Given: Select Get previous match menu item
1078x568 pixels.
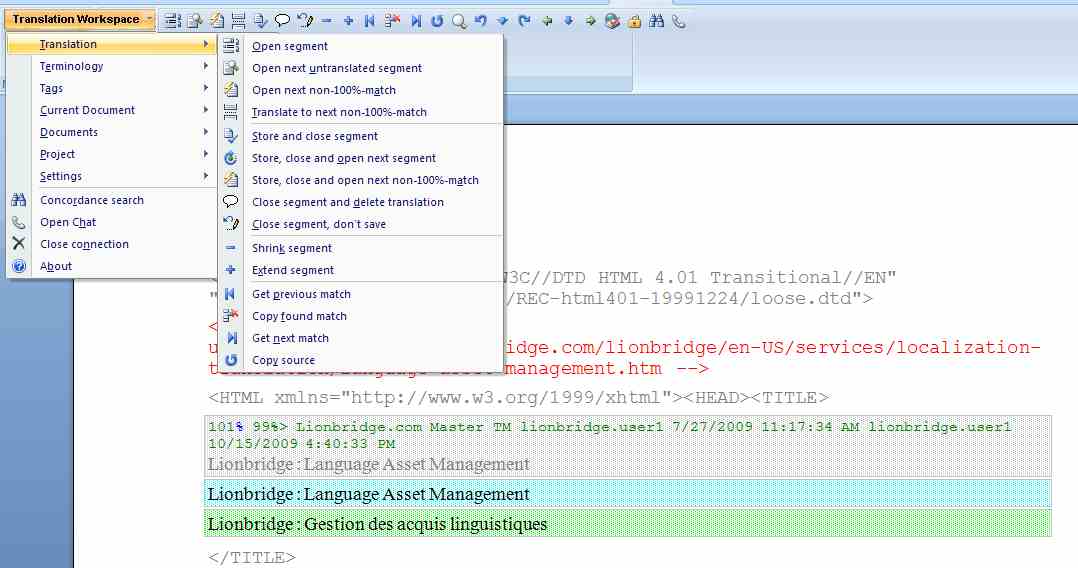Looking at the screenshot, I should tap(361, 294).
